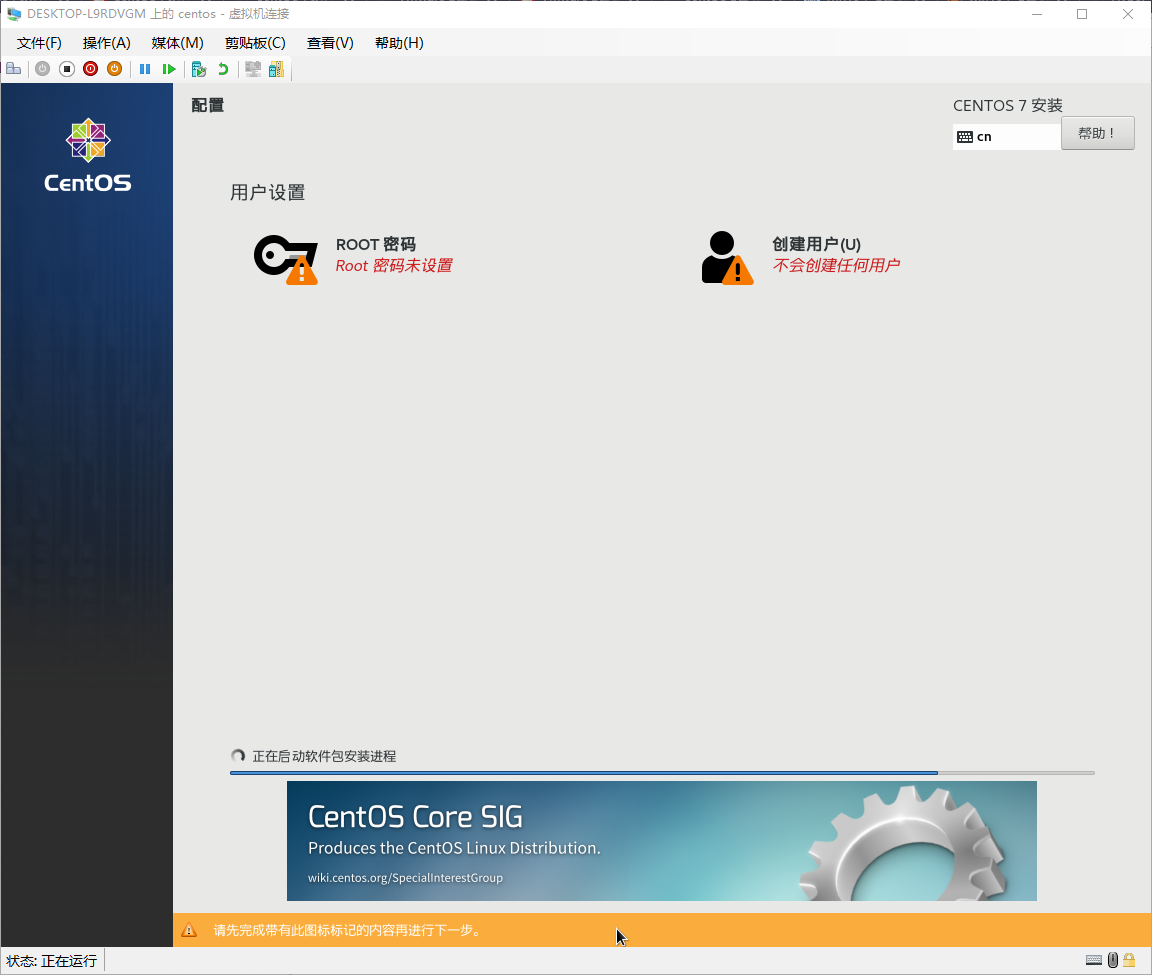Select the cn keyboard layout indicator
1152x975 pixels.
(1007, 137)
